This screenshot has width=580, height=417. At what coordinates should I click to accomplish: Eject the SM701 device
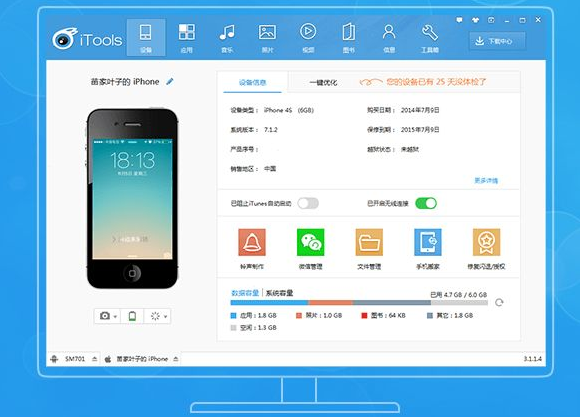click(x=95, y=359)
